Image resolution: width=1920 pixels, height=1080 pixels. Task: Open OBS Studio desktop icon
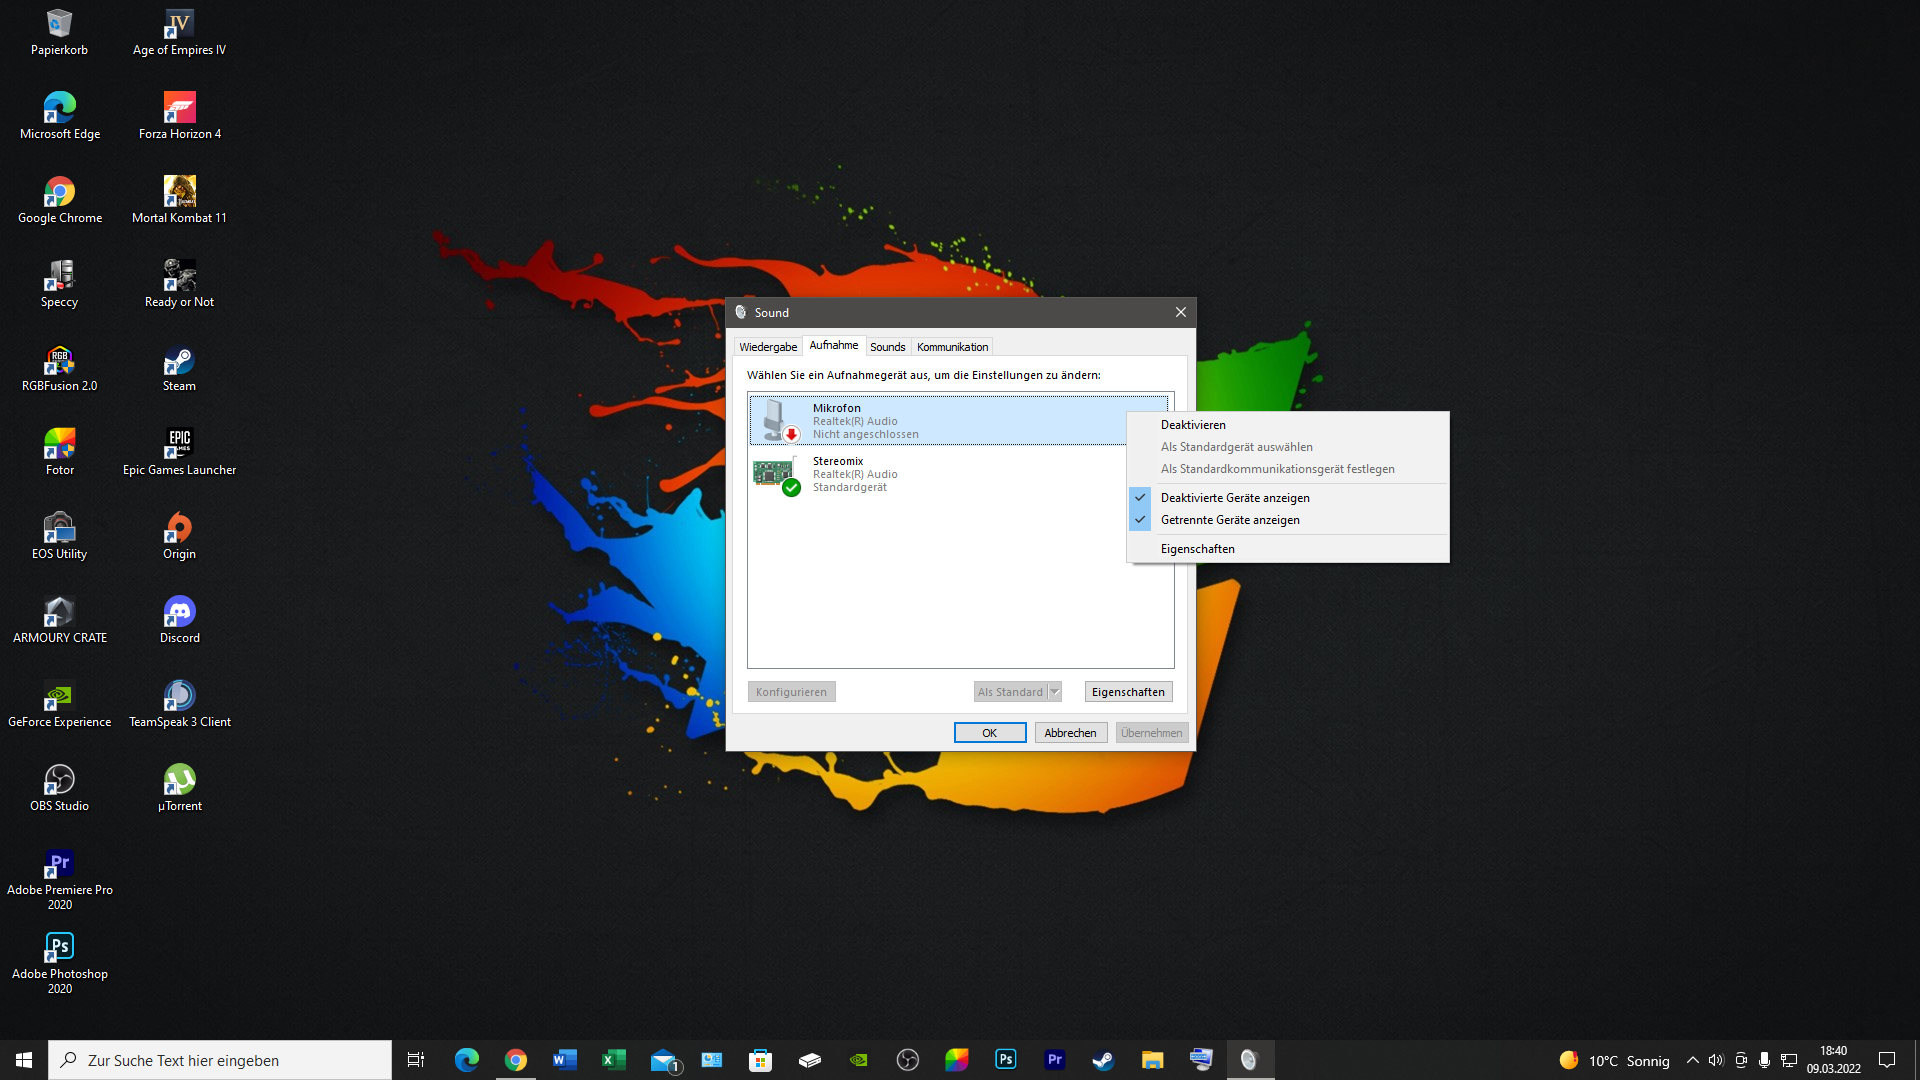coord(59,781)
